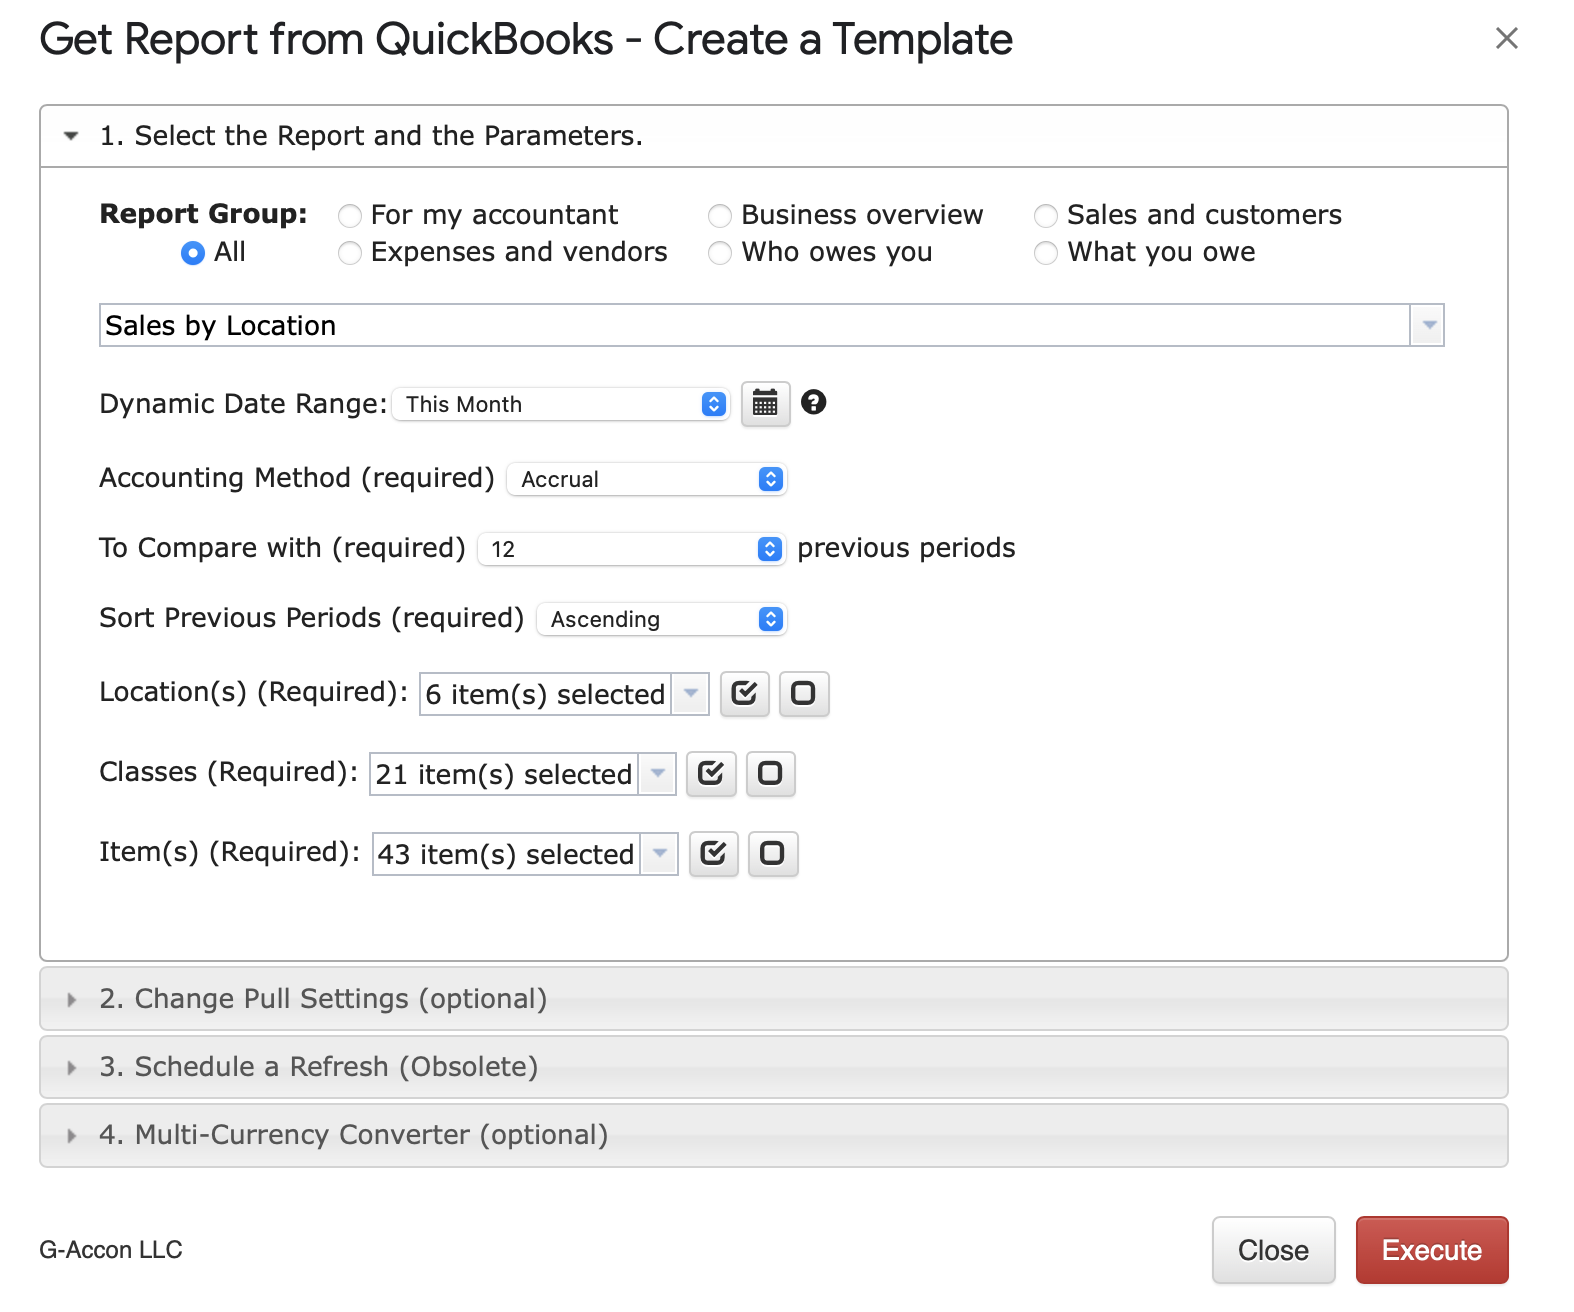Select the All report group radio
This screenshot has height=1312, width=1574.
pos(193,253)
